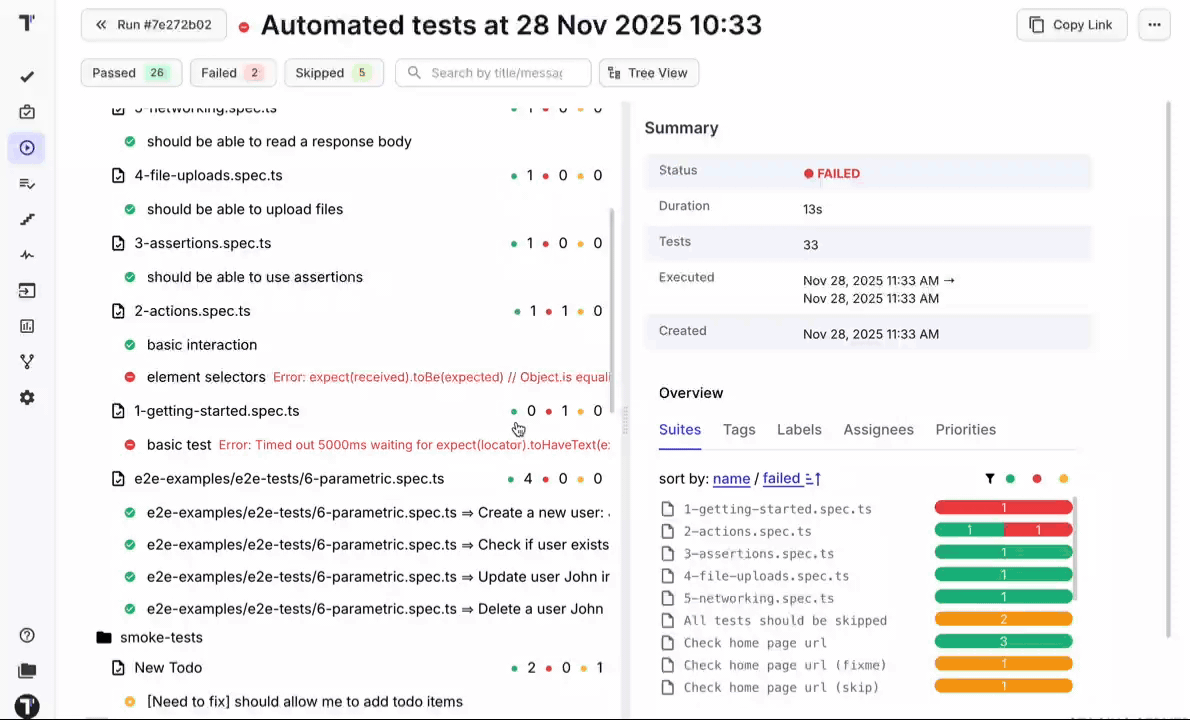This screenshot has width=1190, height=720.
Task: Filter by Failed 2 tests
Action: pos(233,73)
